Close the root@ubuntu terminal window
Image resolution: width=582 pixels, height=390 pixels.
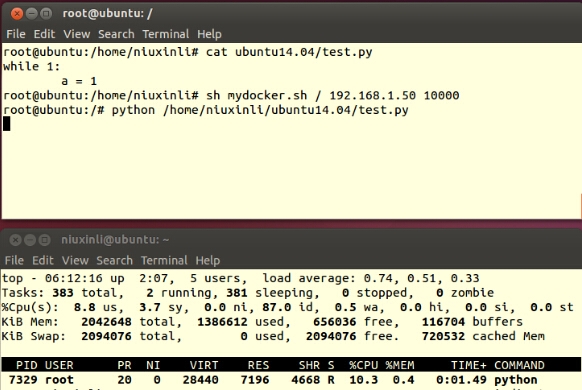click(x=17, y=14)
